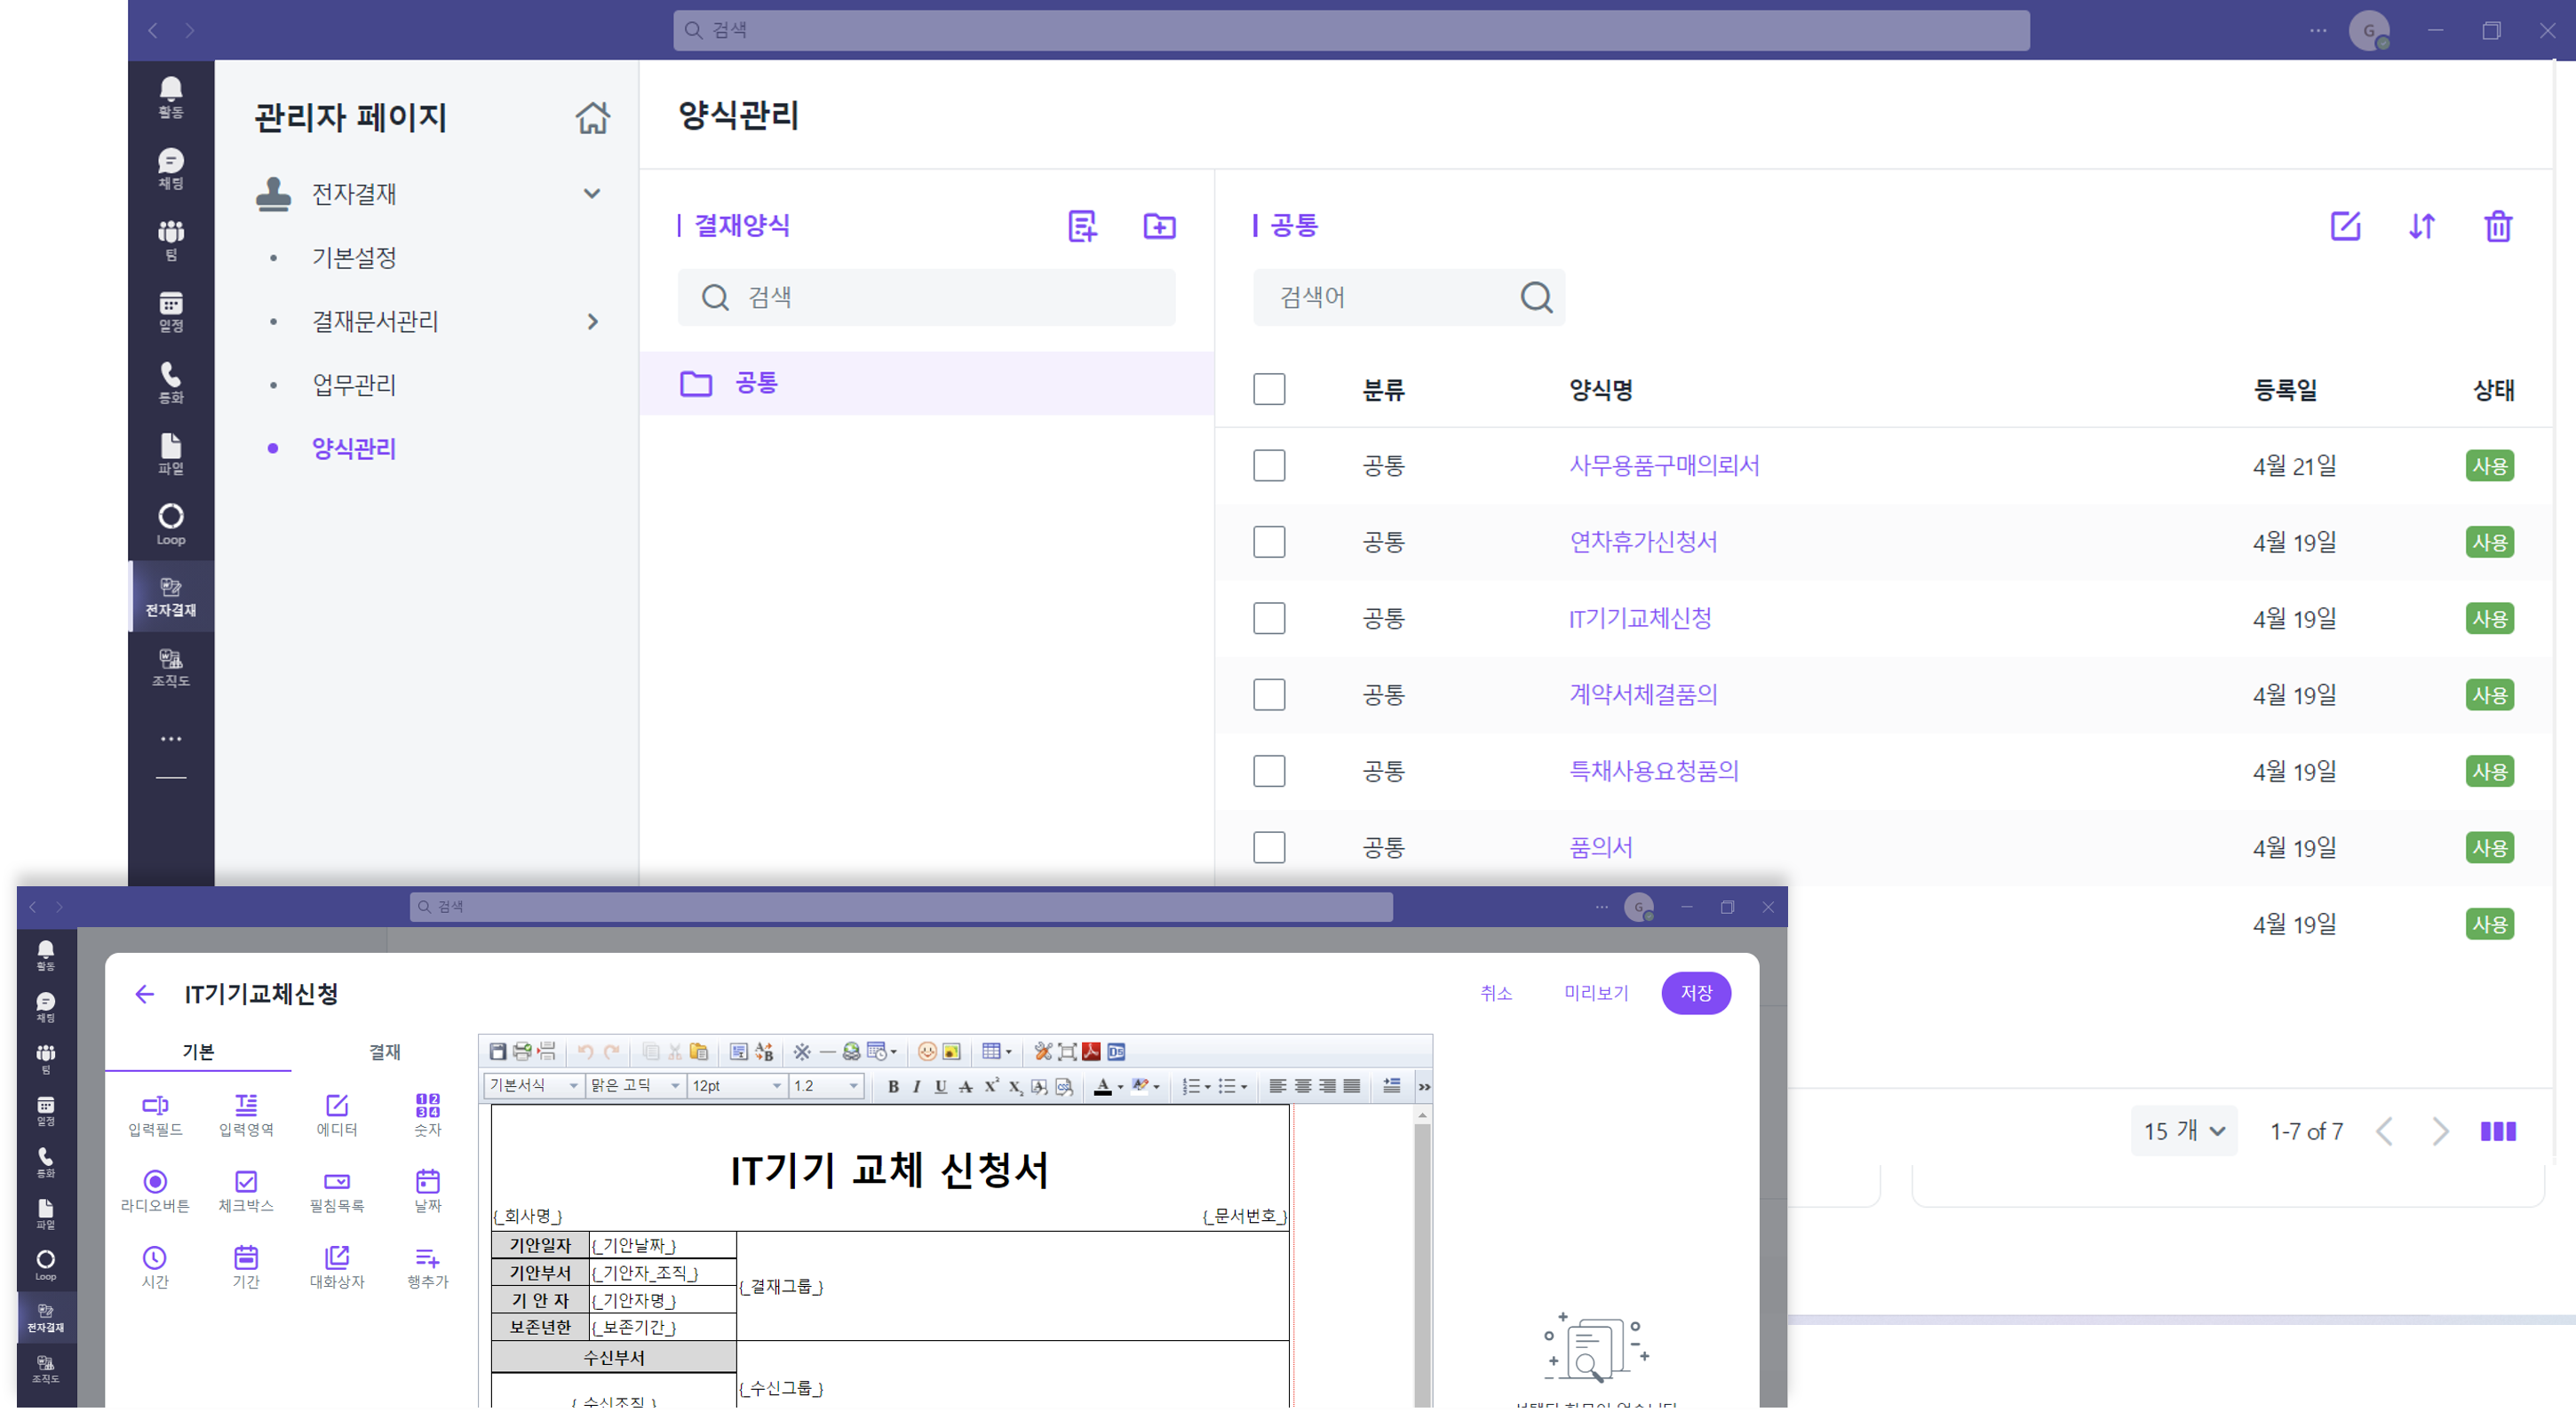The image size is (2576, 1412).
Task: Click the magnifier icon beside 검색어 field
Action: pos(1536,297)
